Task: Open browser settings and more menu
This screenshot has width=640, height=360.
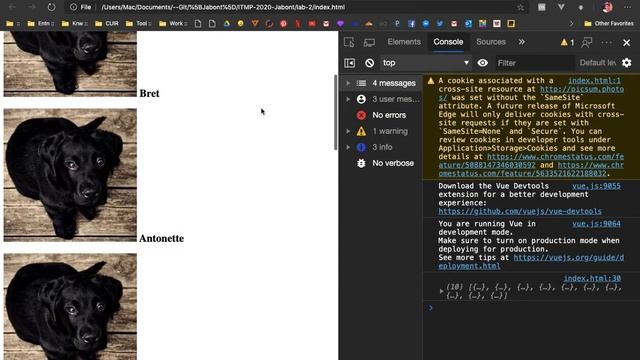Action: point(627,7)
